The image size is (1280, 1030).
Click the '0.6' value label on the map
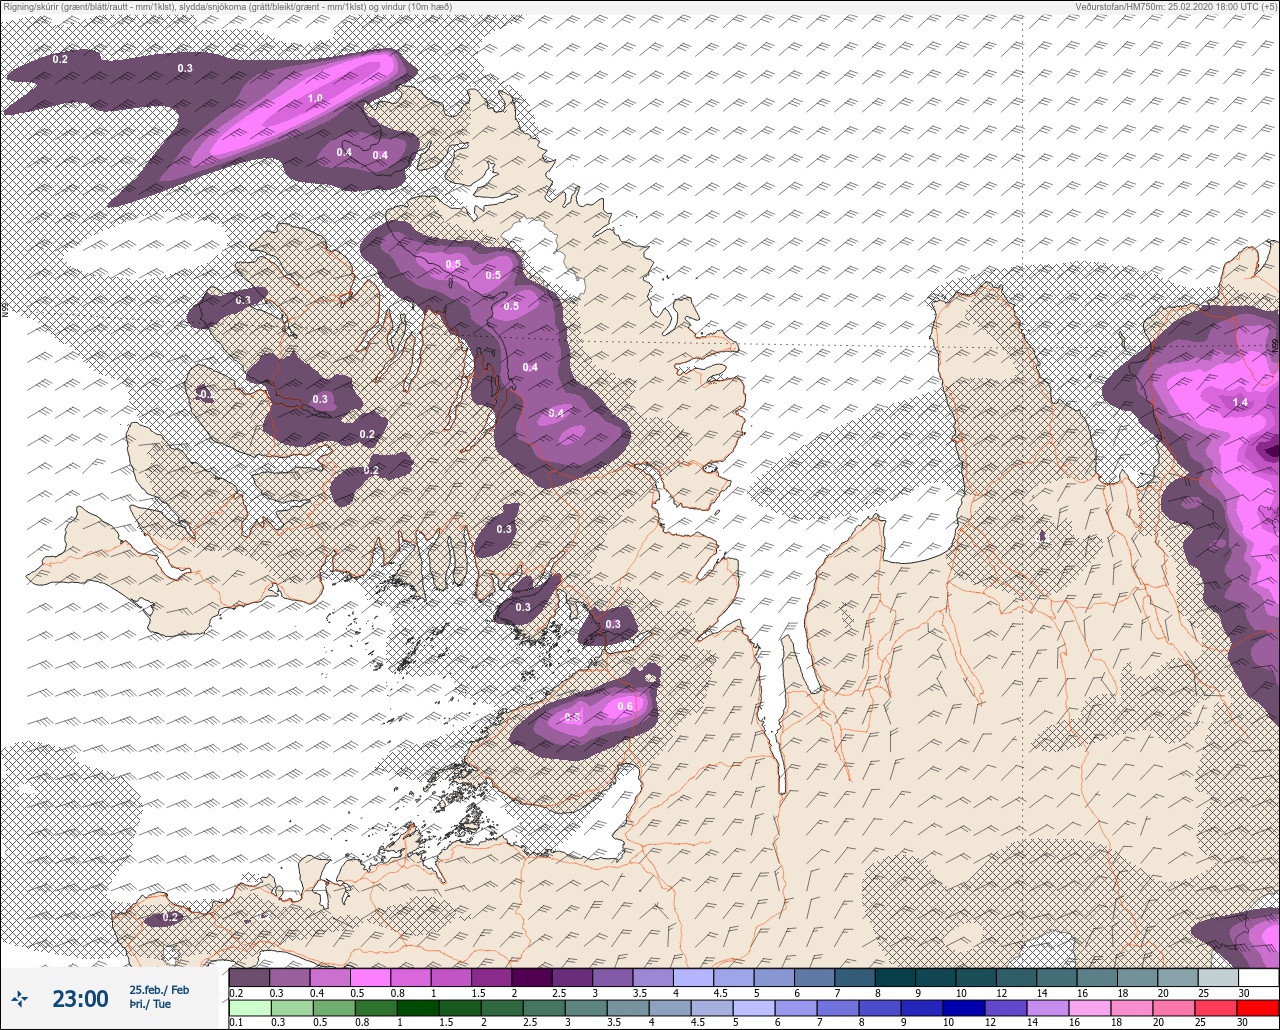[x=625, y=706]
